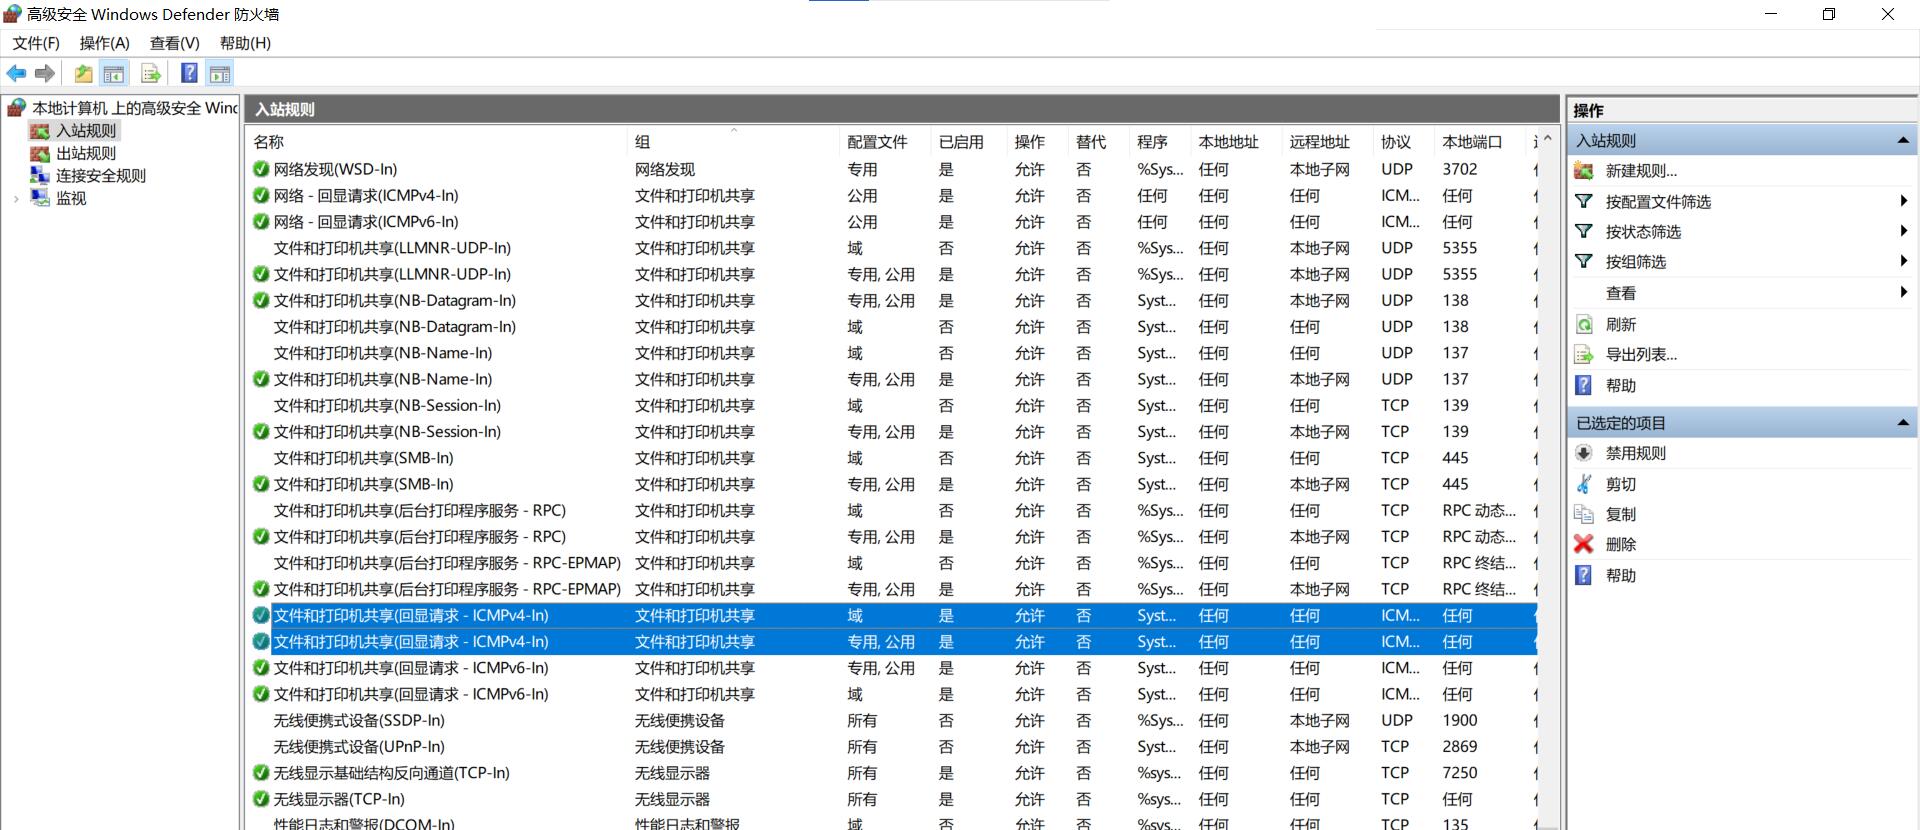Toggle the Action pane toolbar icon
This screenshot has height=830, width=1920.
pos(220,73)
